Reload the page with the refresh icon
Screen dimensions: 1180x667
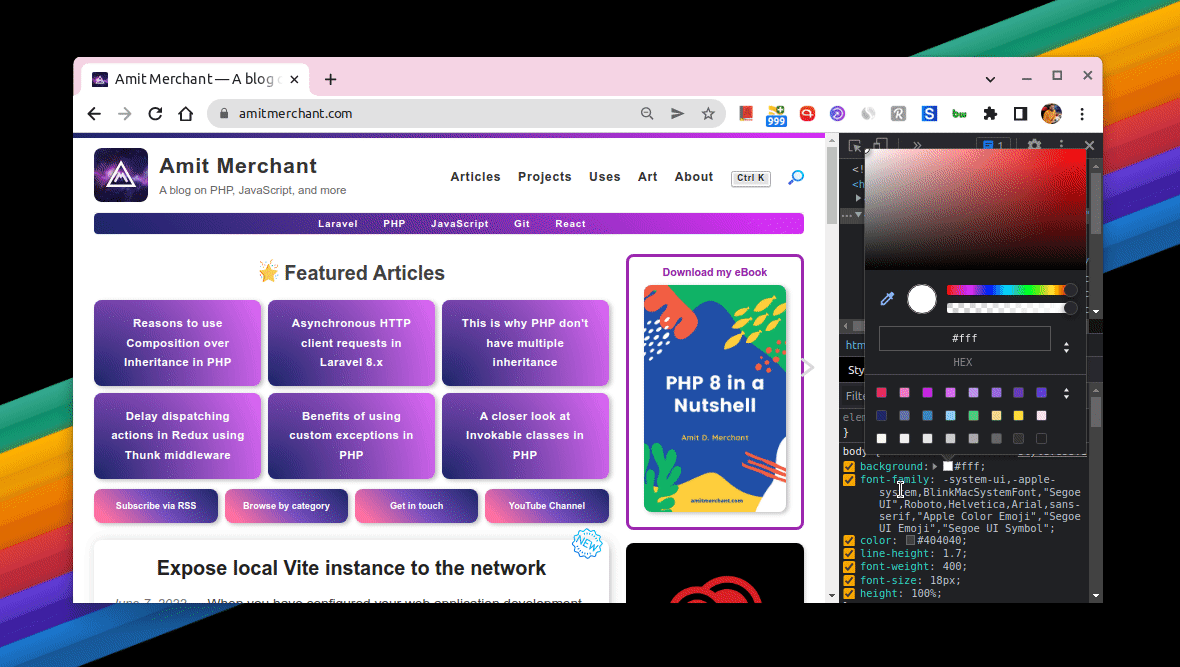pos(155,114)
